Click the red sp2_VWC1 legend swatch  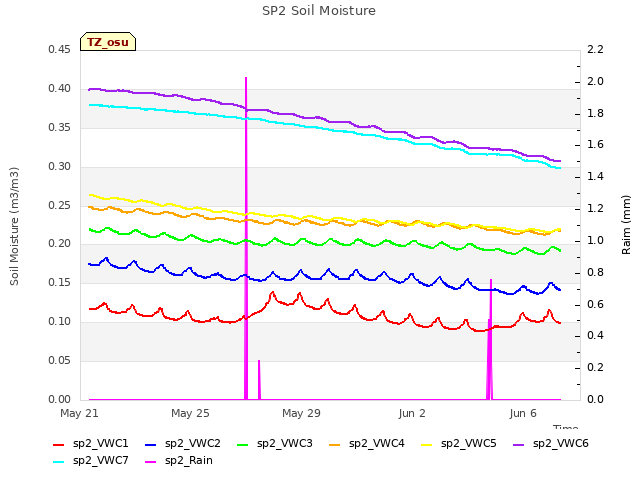pos(59,445)
